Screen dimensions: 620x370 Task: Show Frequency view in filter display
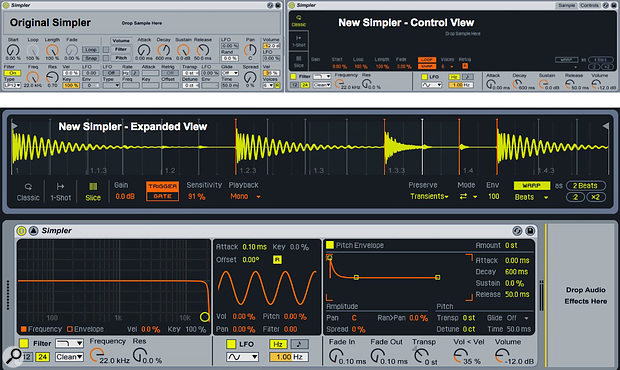41,329
